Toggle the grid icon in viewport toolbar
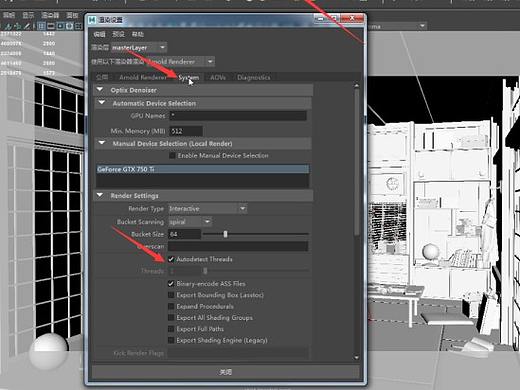 [41, 26]
